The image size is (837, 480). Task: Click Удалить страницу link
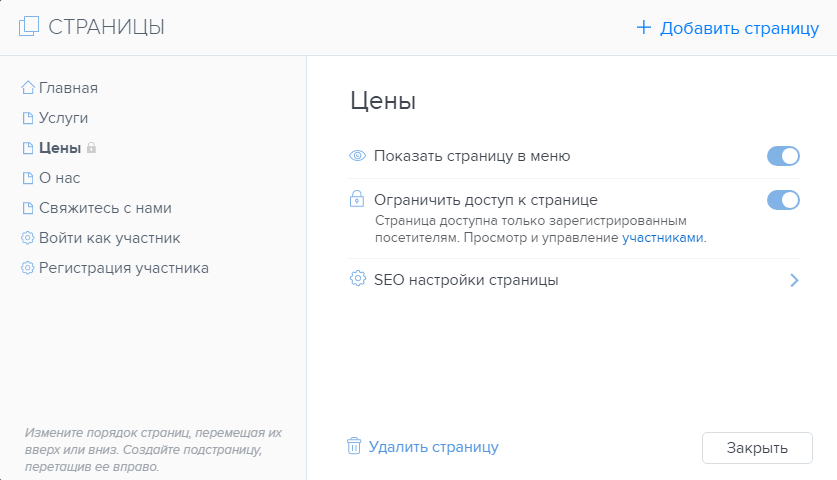[x=433, y=447]
